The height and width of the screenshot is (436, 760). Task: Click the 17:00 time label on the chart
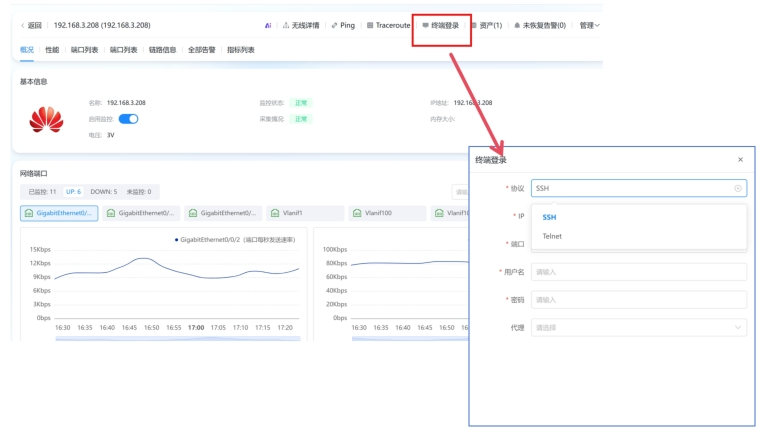pos(196,327)
